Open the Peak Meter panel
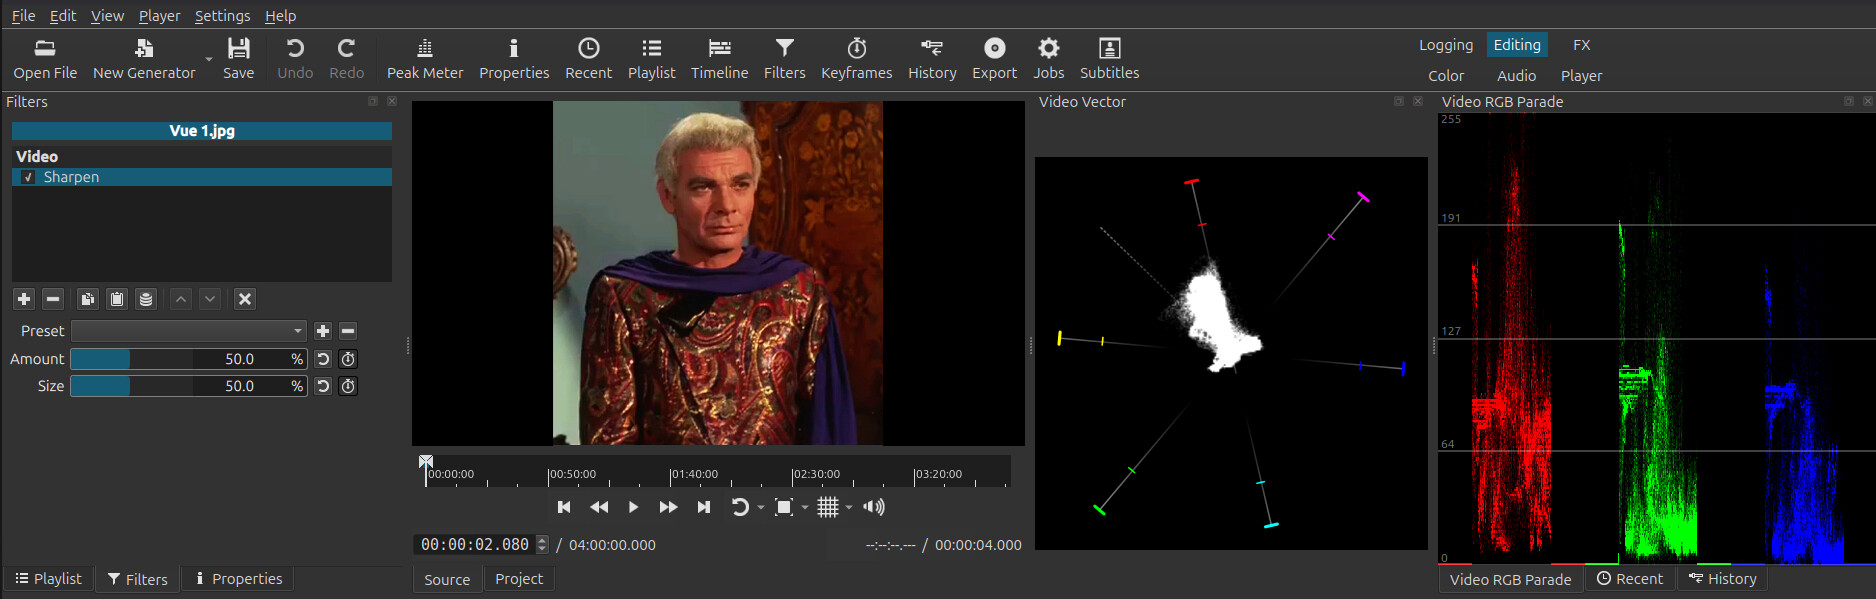Image resolution: width=1876 pixels, height=599 pixels. 424,59
